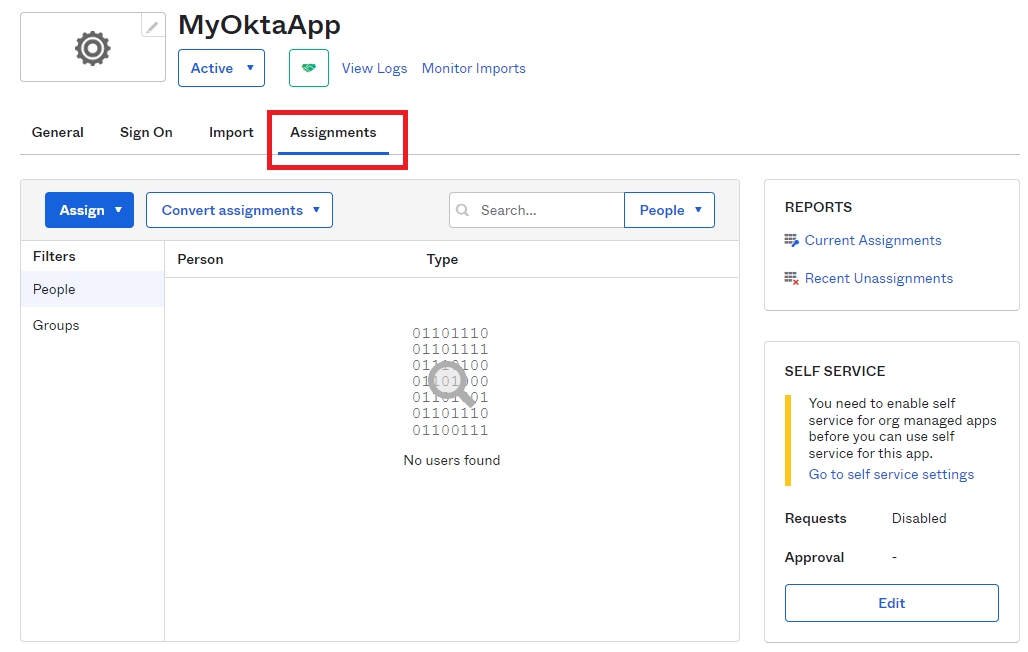Follow Go to self service settings link
Screen dimensions: 1028x652
click(x=891, y=474)
